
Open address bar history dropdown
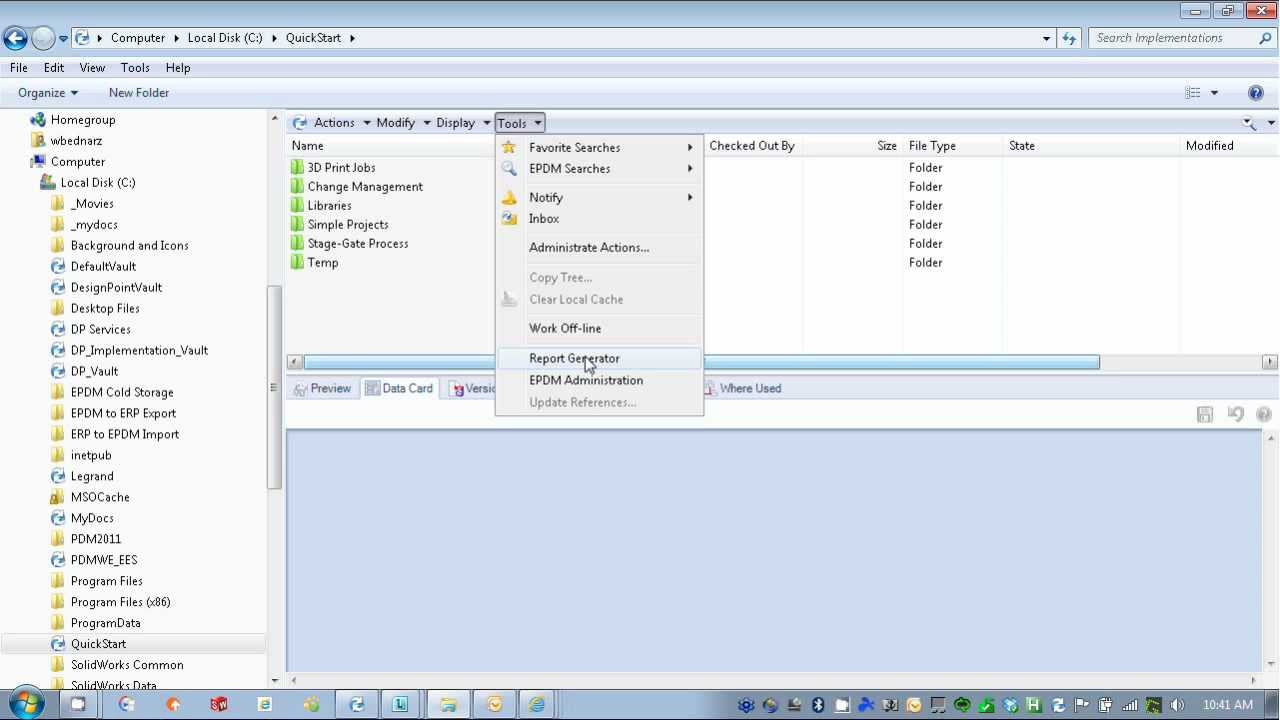[1046, 38]
